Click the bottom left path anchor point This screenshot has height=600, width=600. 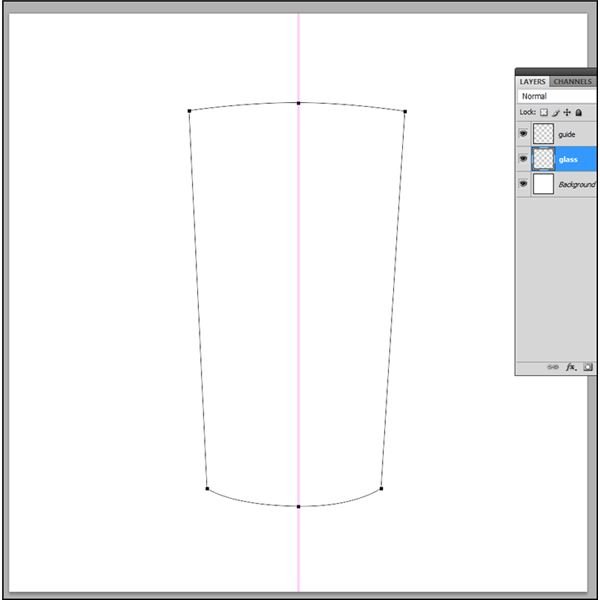tap(207, 489)
